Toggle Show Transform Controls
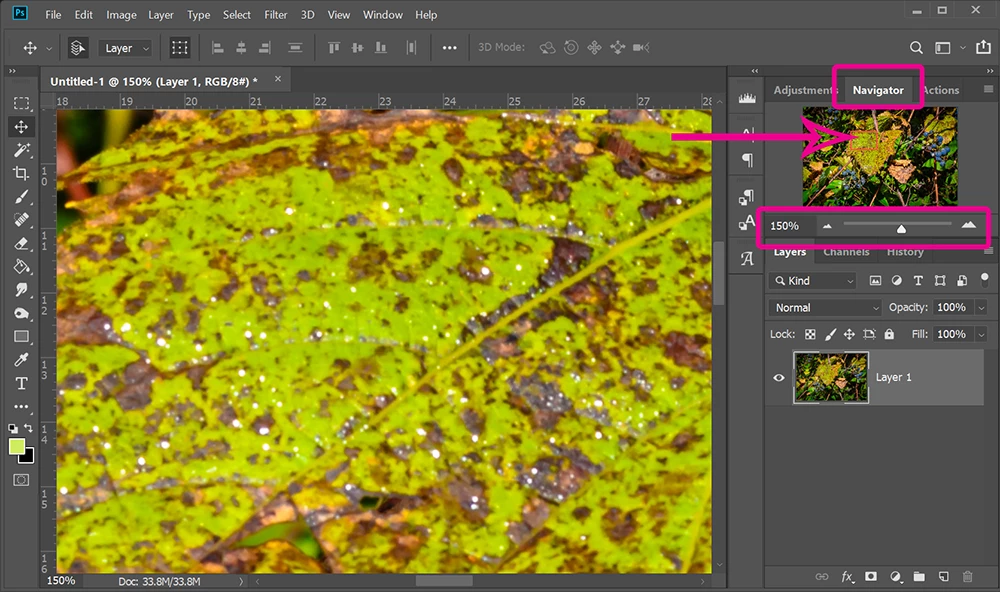1000x592 pixels. point(180,48)
